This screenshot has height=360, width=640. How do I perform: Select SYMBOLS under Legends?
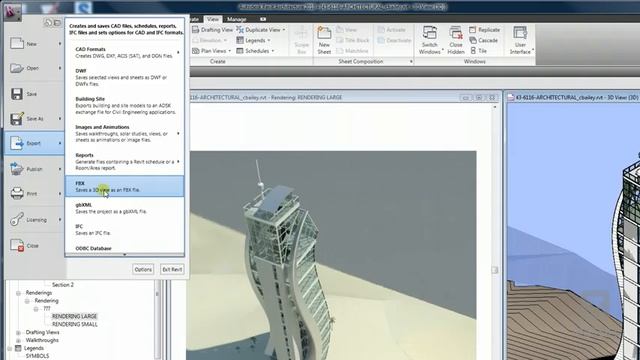(x=37, y=356)
